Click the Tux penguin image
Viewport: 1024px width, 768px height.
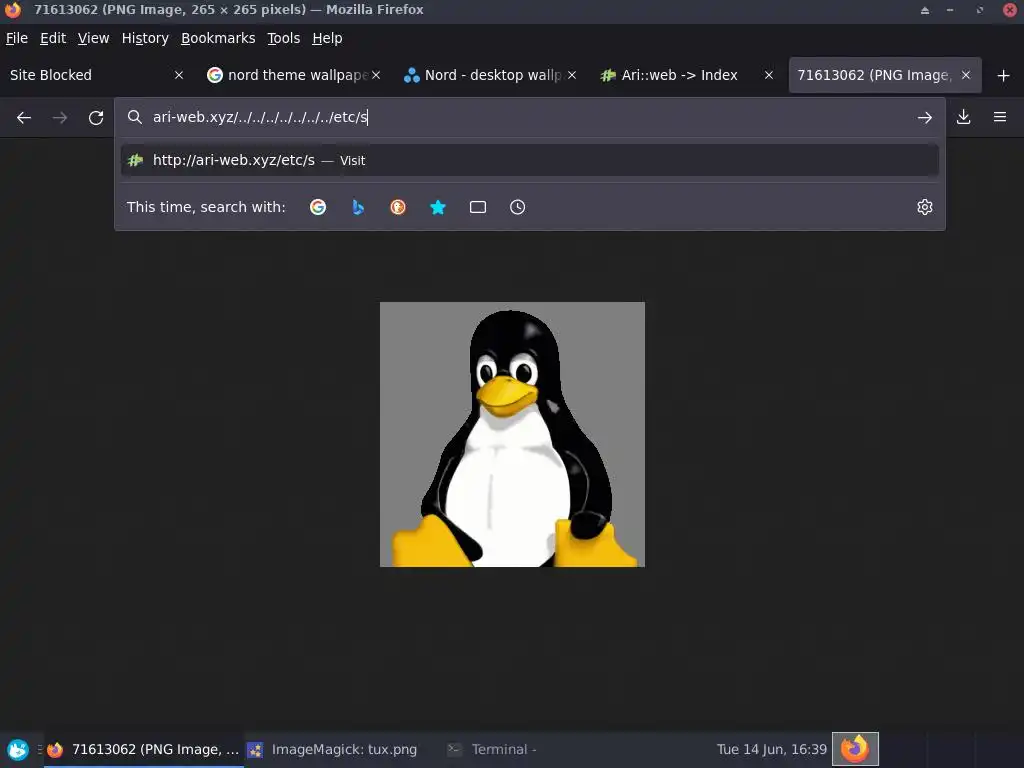[512, 434]
